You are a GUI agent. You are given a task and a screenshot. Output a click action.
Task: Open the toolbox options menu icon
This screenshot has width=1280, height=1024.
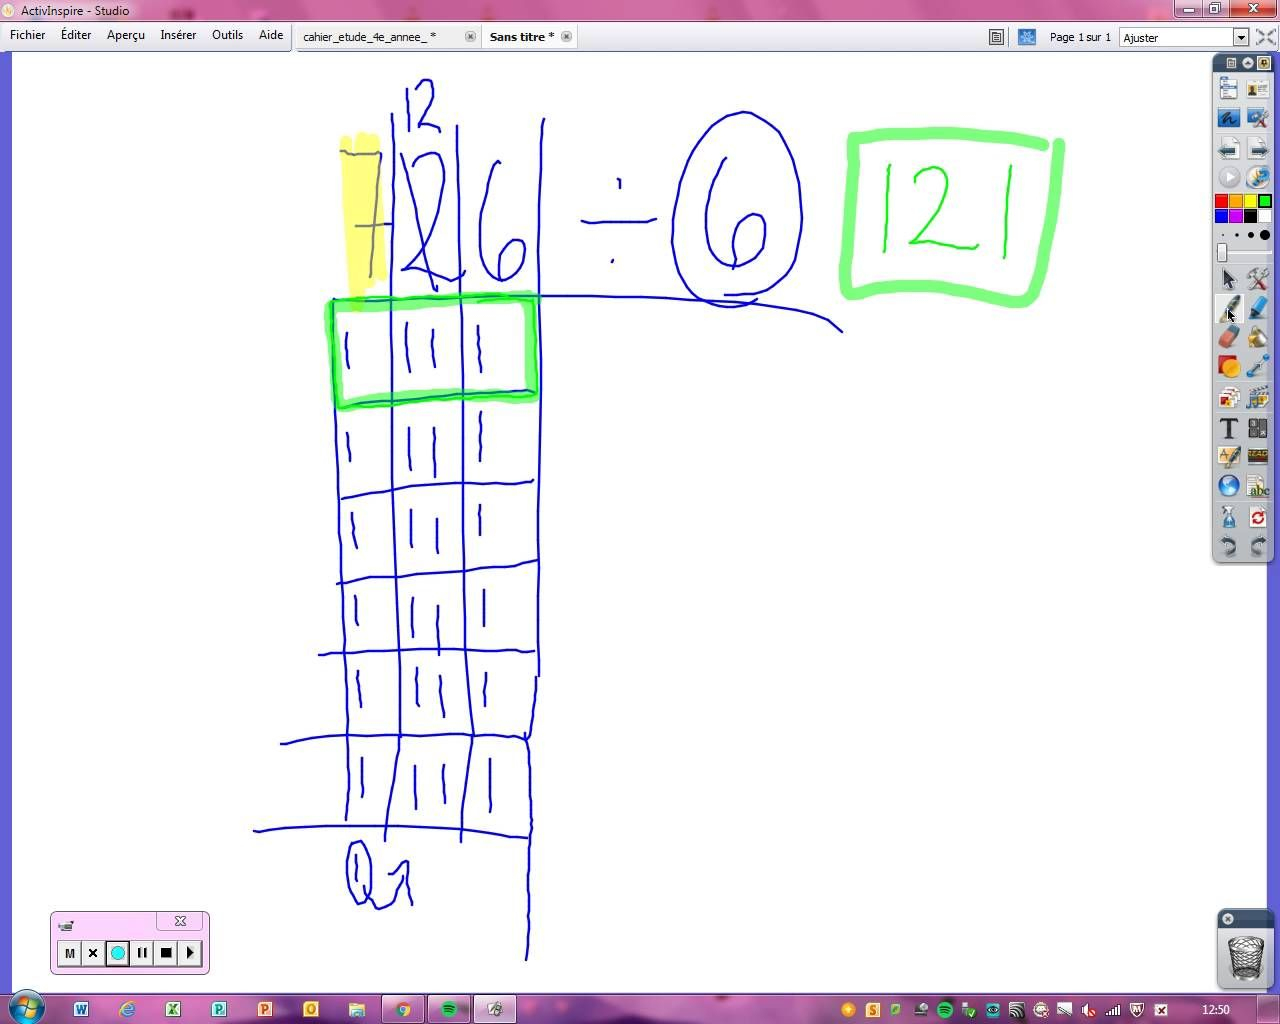tap(1231, 63)
